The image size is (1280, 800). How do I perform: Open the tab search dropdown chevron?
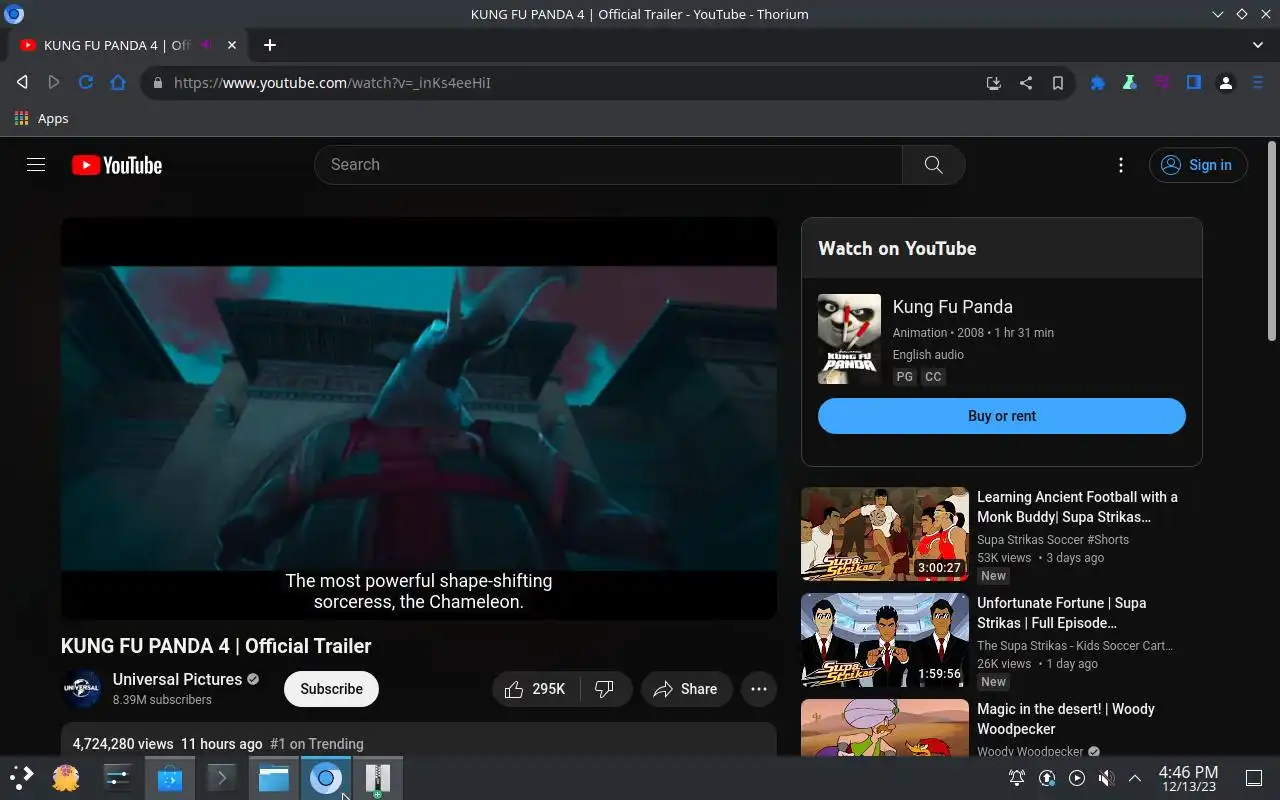pos(1258,45)
